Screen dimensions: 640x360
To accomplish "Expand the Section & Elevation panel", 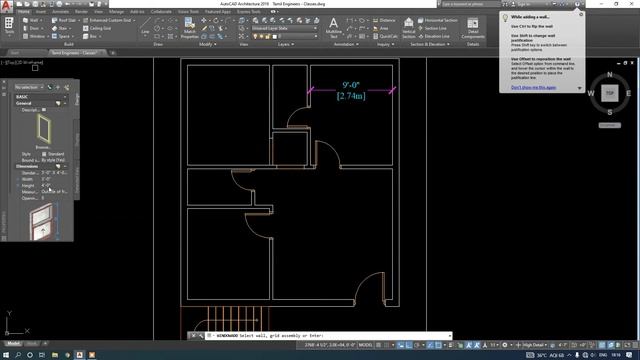I will 430,44.
